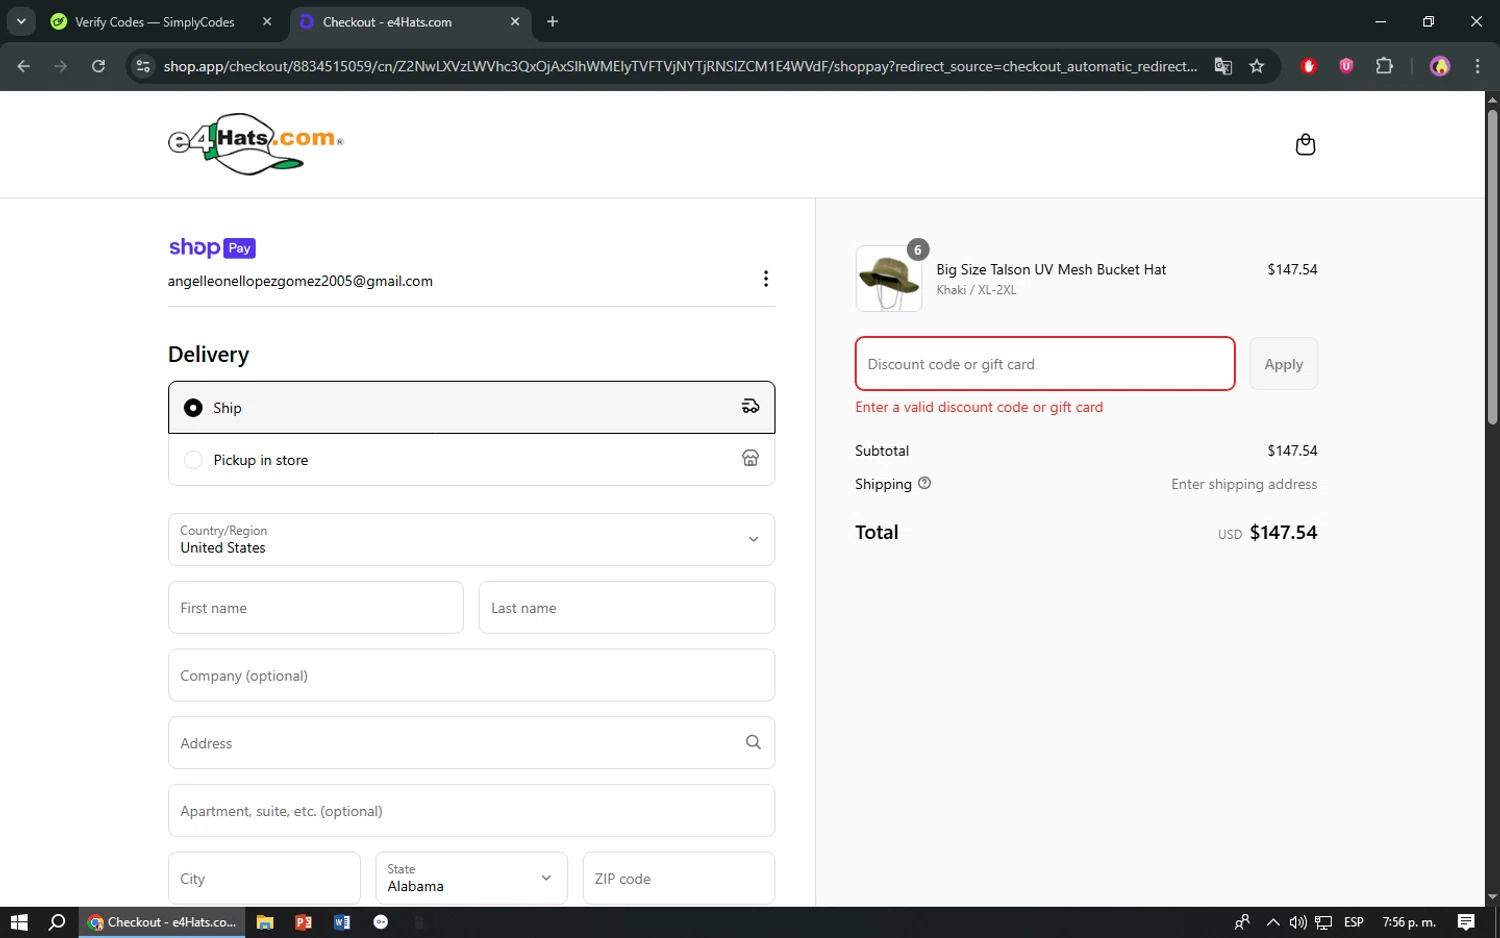
Task: Click the error text about valid discount code
Action: click(979, 407)
